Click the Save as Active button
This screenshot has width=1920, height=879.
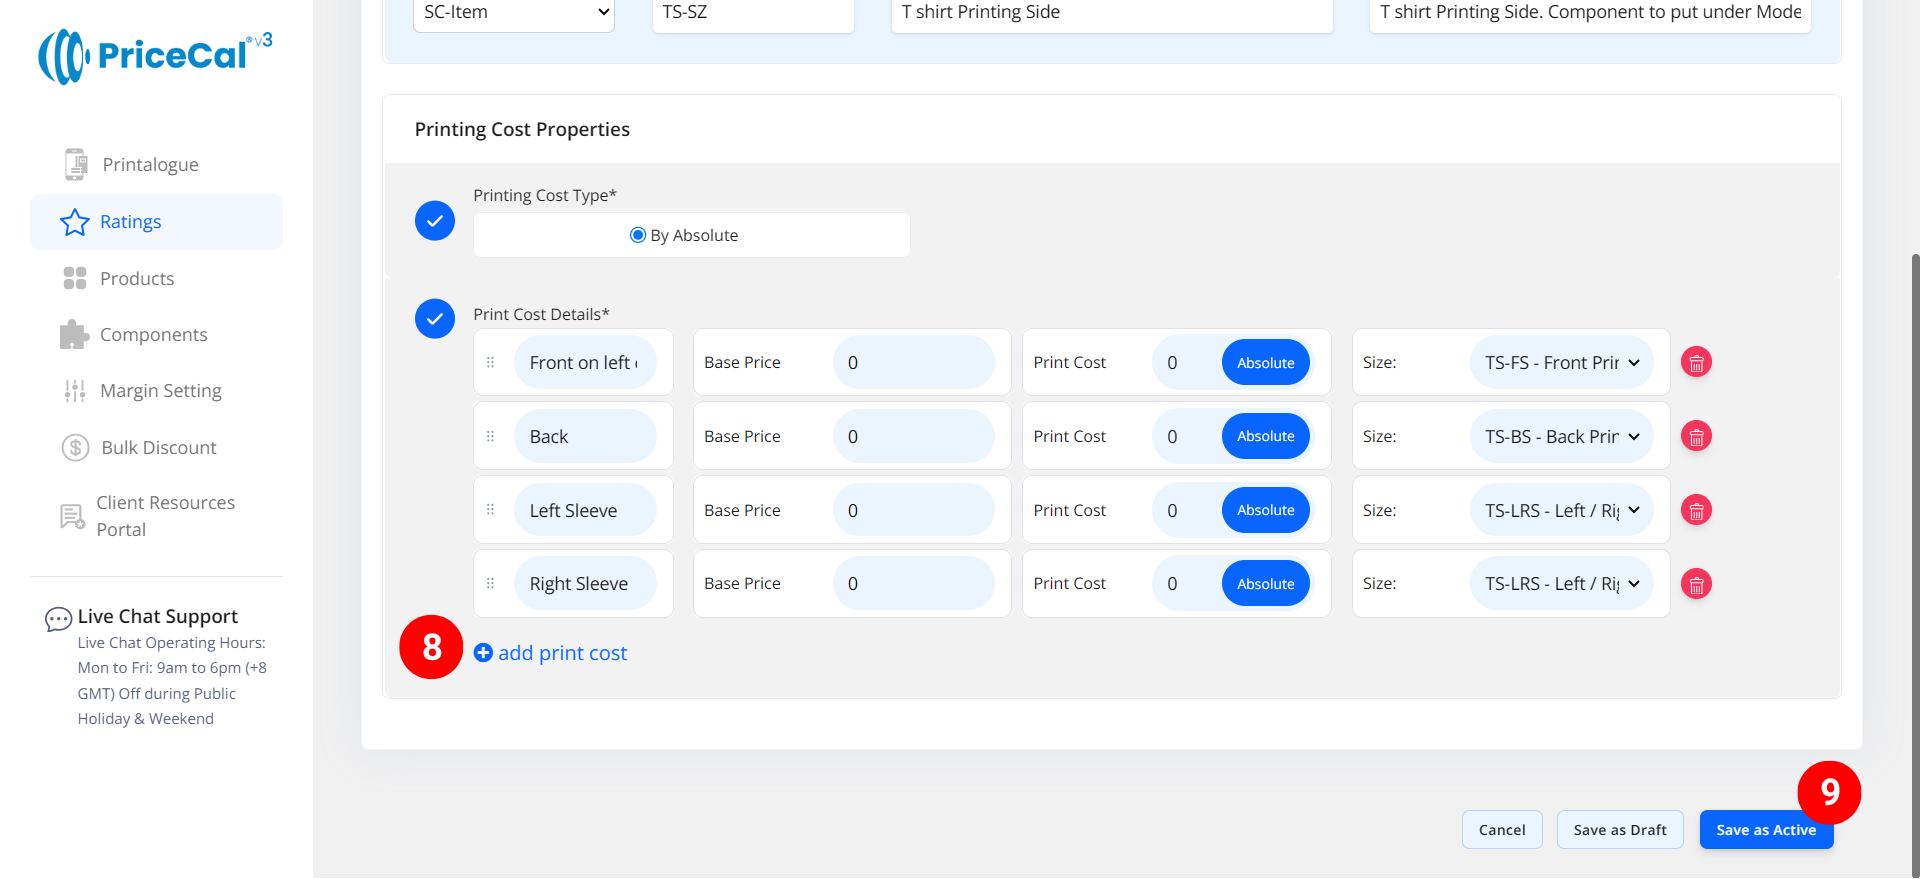[x=1765, y=830]
